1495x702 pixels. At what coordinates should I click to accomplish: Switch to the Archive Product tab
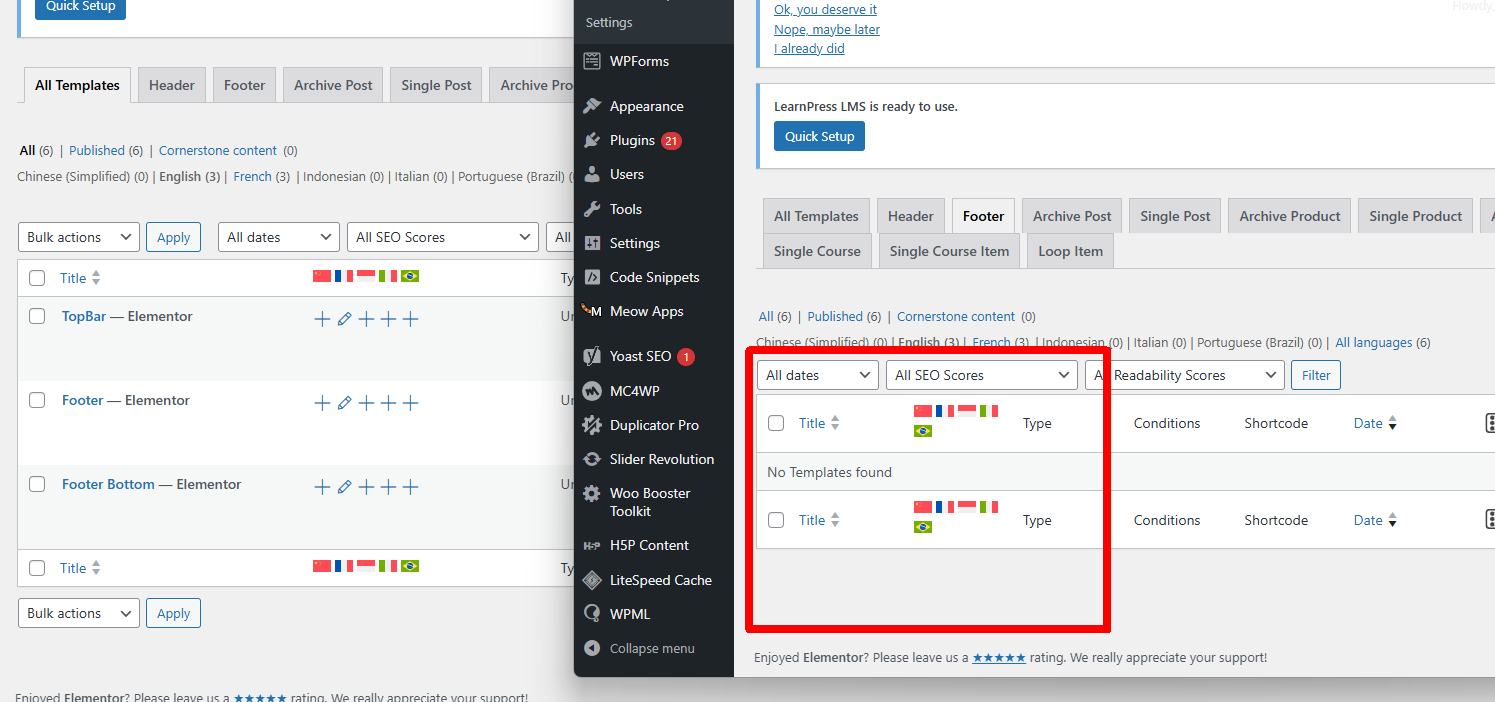click(x=1290, y=216)
